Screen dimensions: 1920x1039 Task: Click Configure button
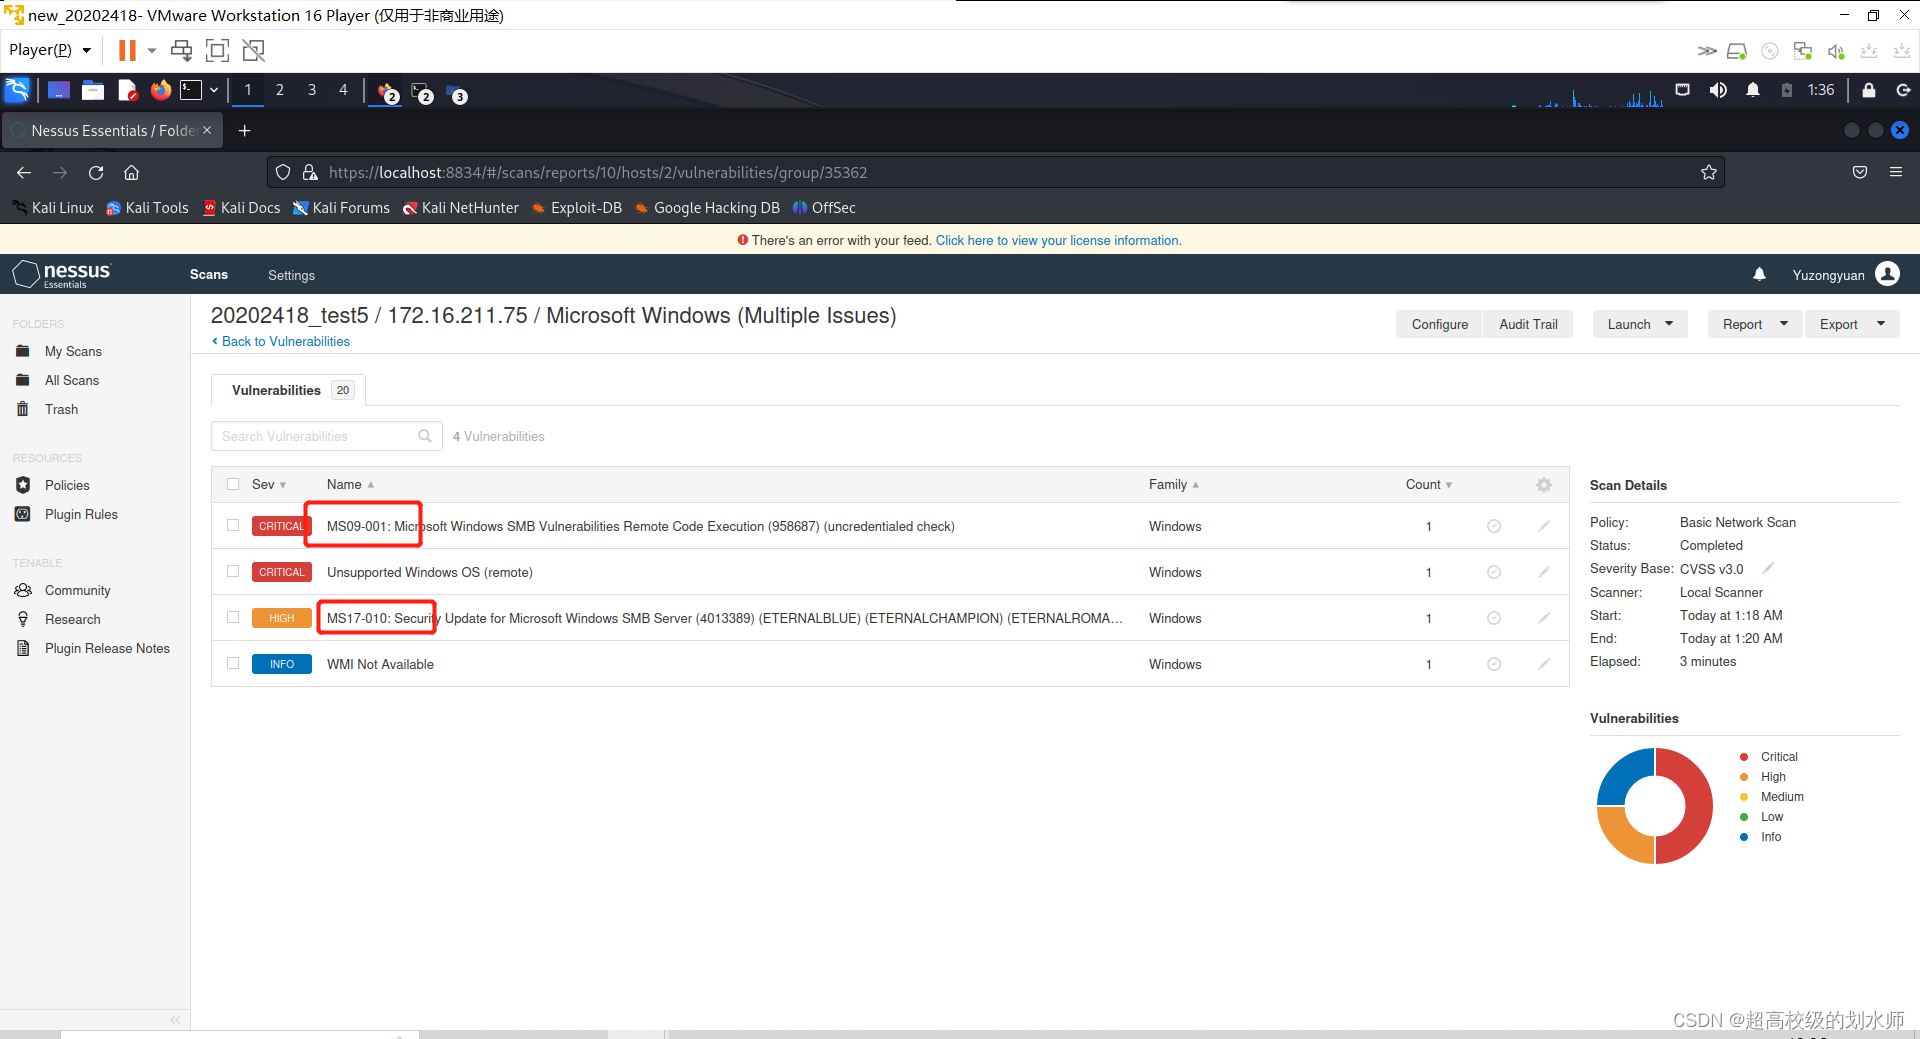coord(1439,324)
